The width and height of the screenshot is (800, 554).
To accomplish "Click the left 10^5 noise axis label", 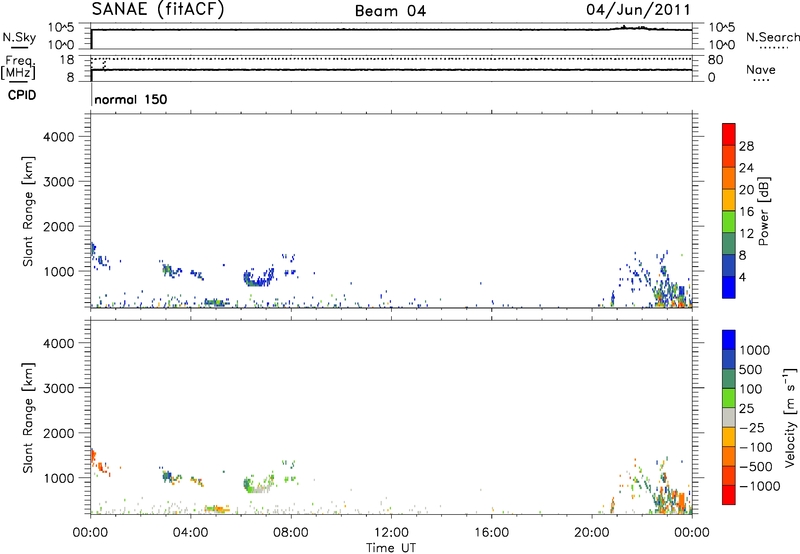I will pos(61,28).
